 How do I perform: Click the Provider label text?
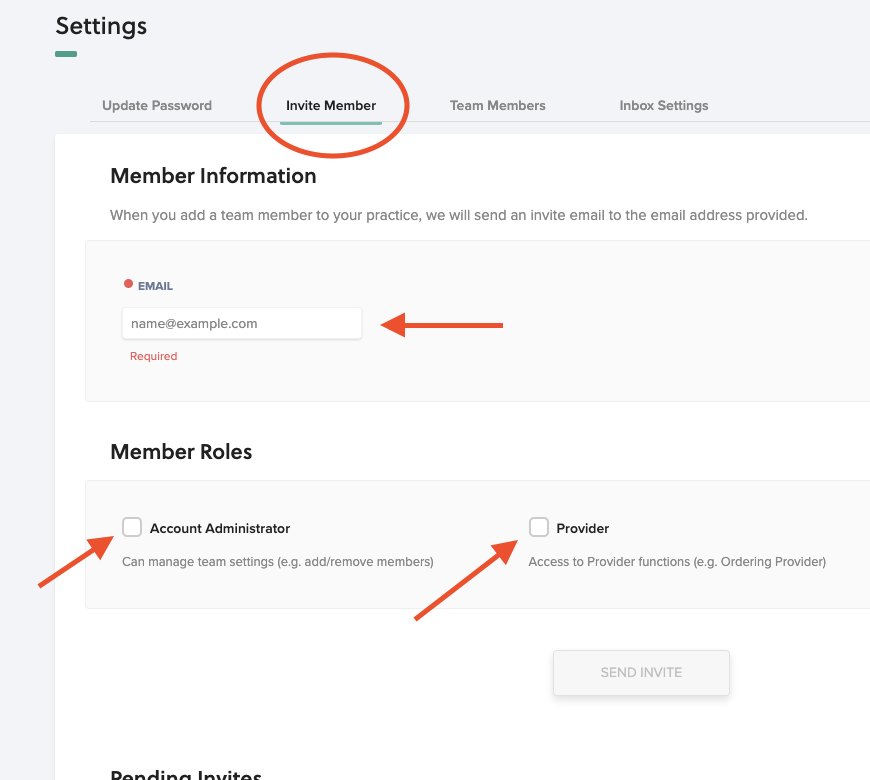[582, 528]
